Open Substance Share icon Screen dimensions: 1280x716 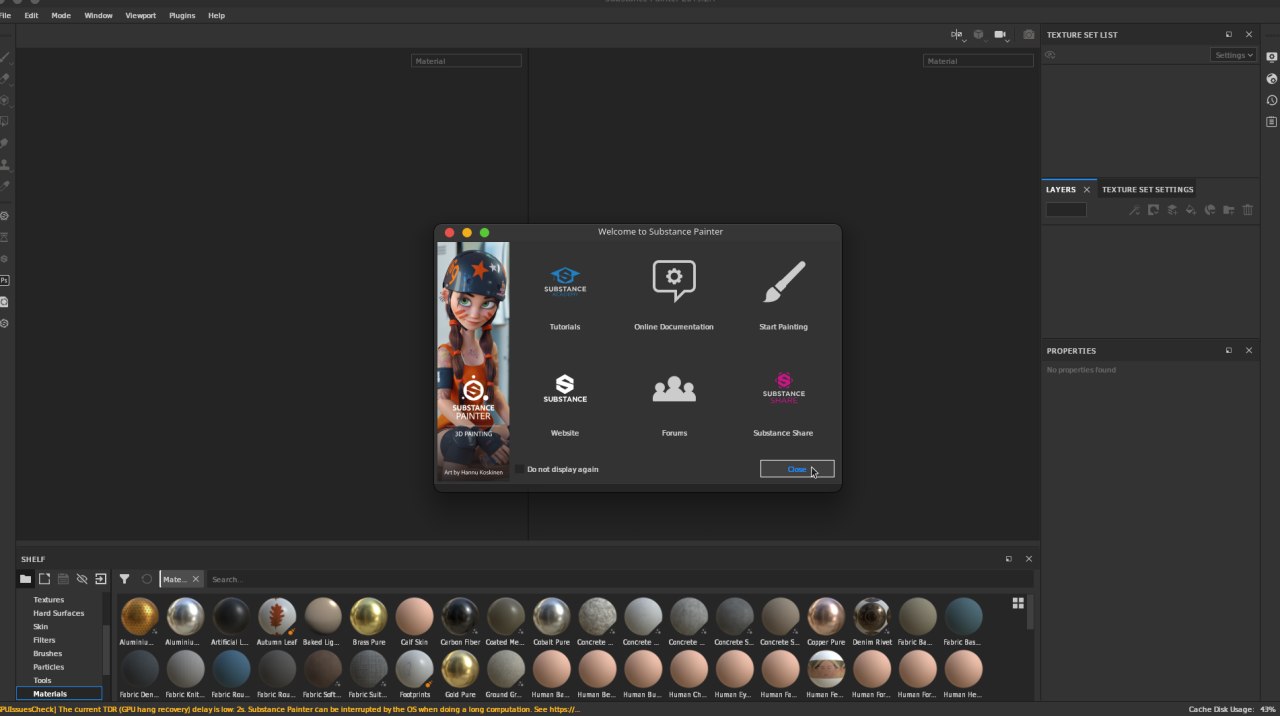pos(784,388)
